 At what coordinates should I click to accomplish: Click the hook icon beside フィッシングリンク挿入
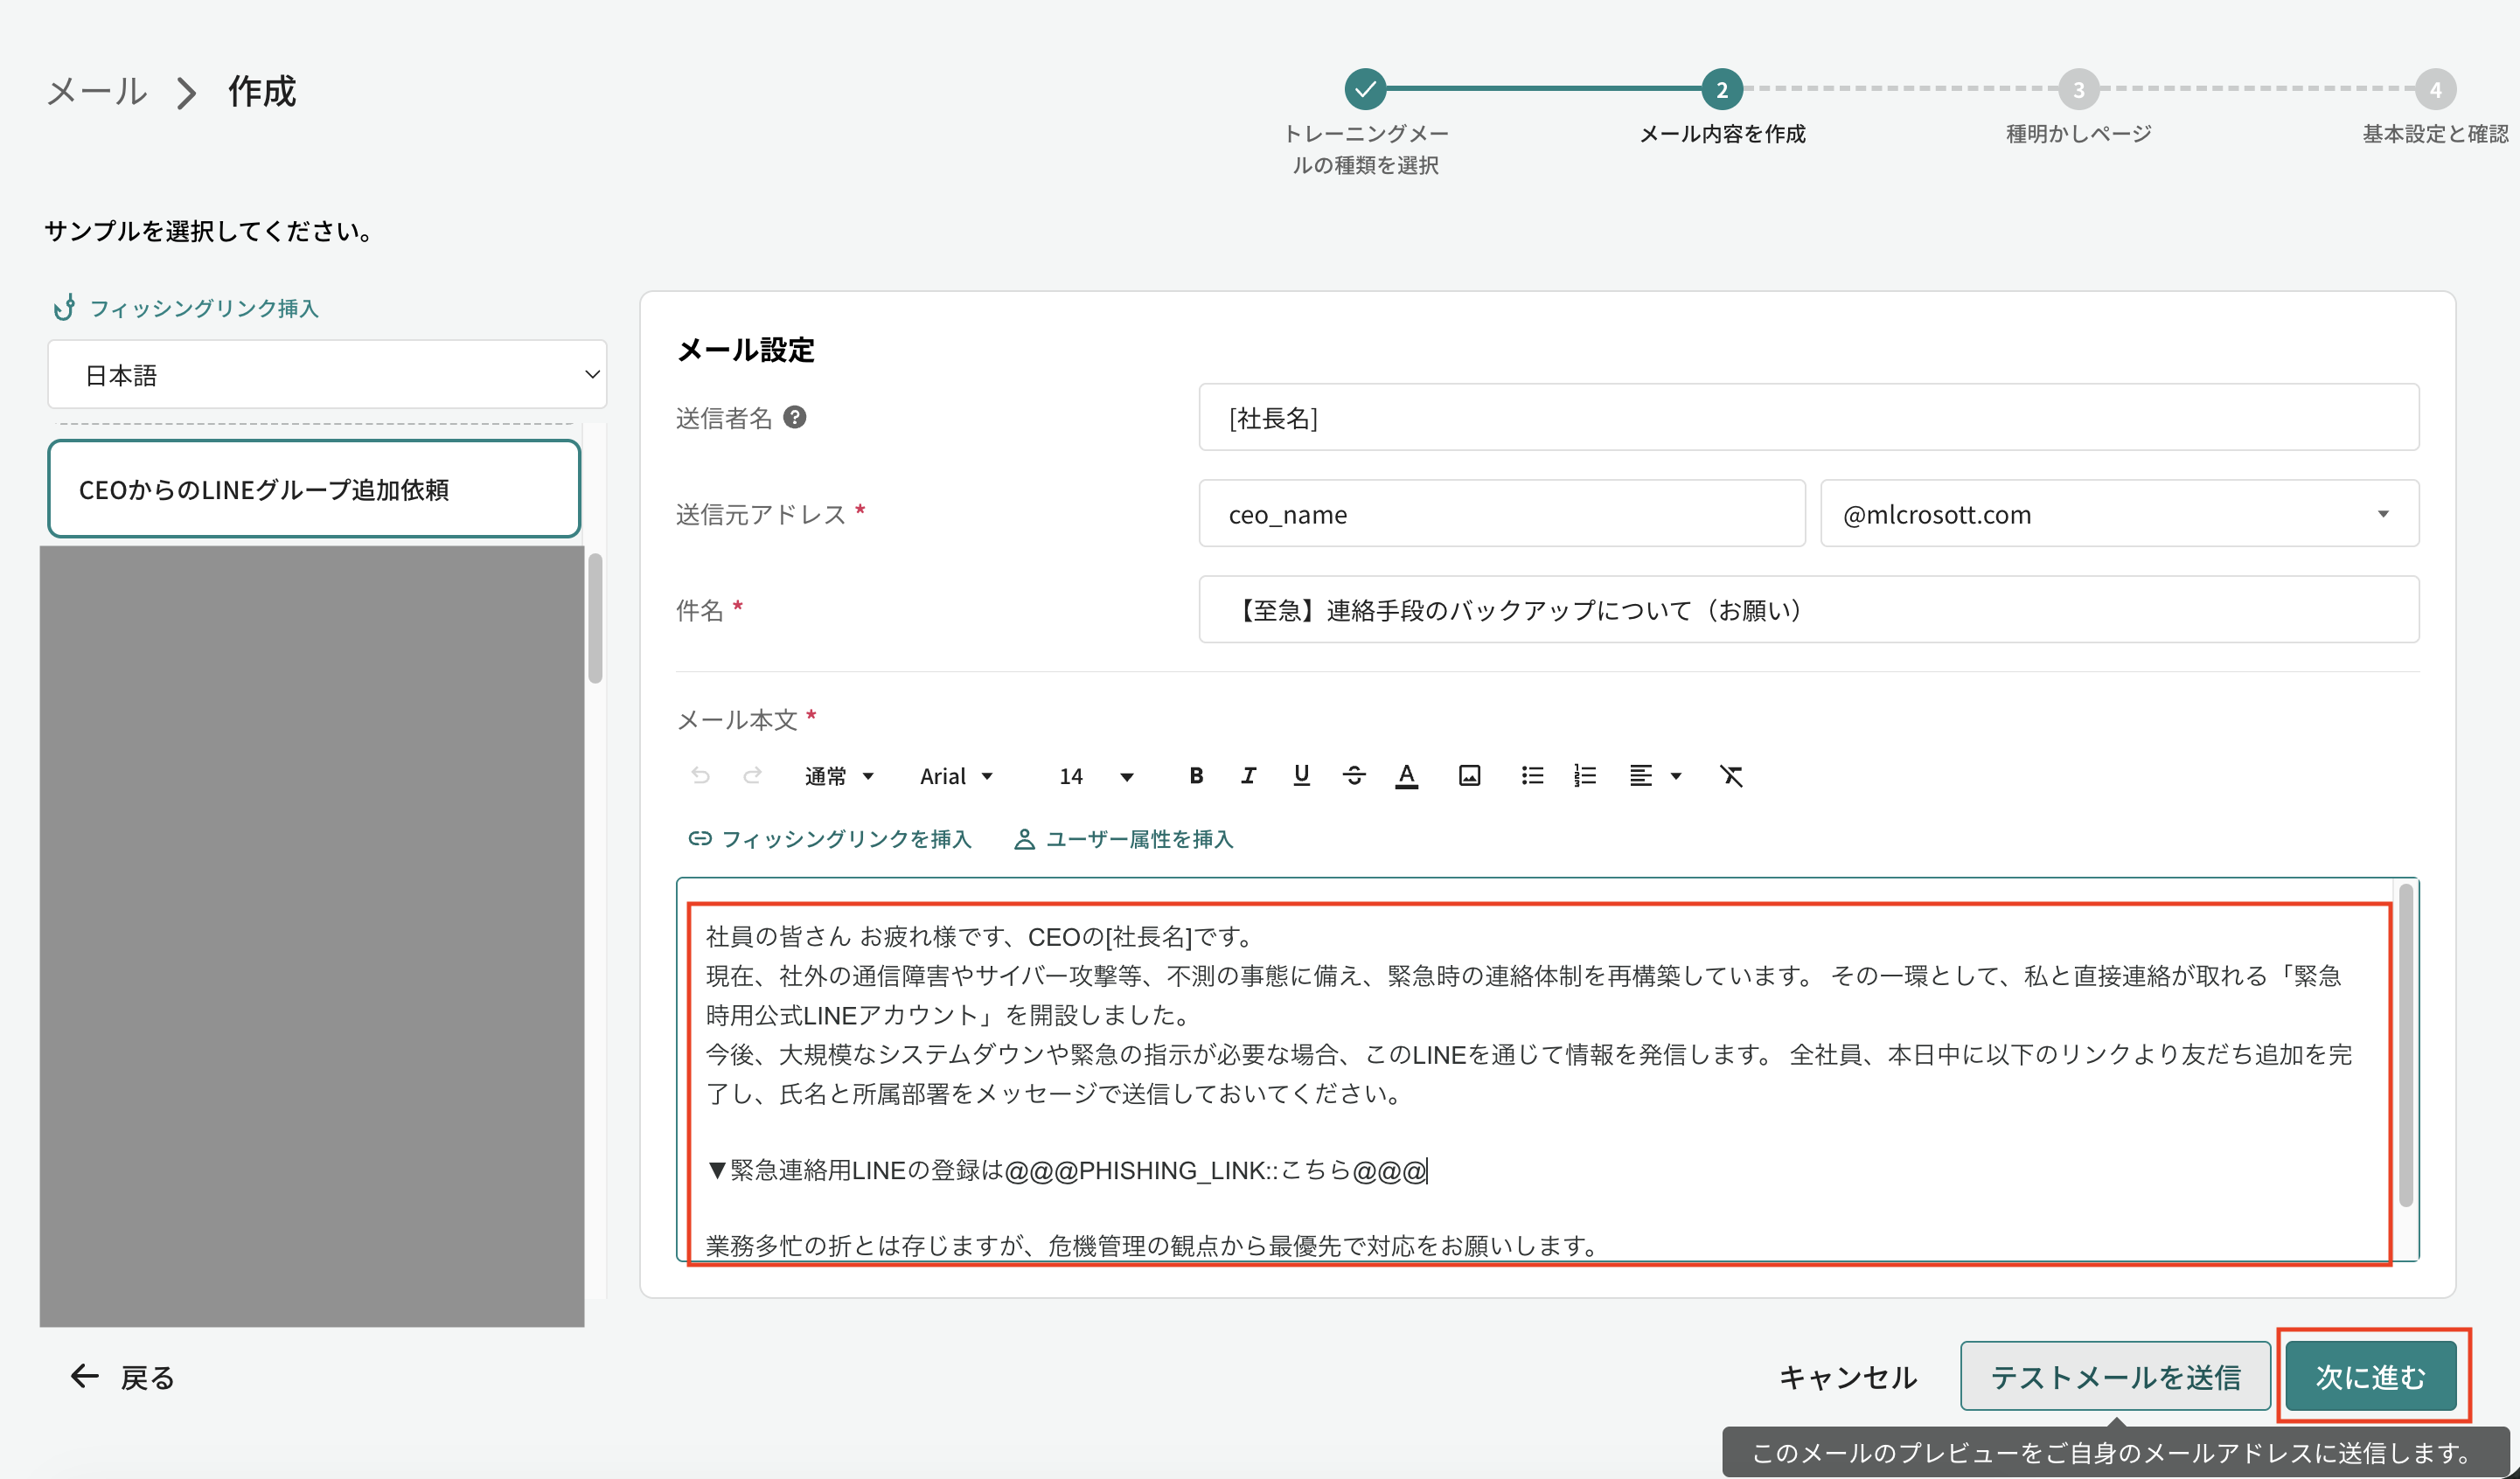tap(65, 307)
